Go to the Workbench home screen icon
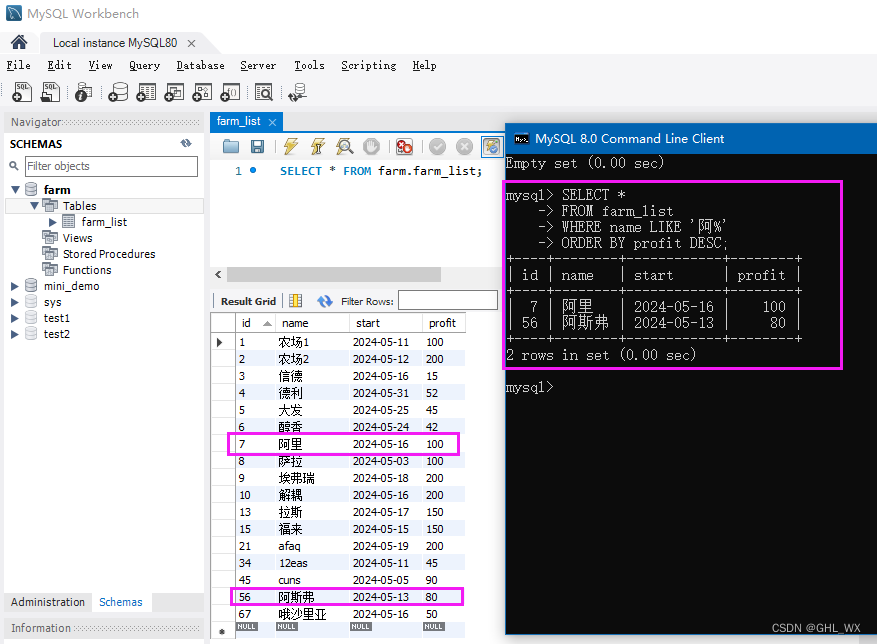 [x=19, y=43]
